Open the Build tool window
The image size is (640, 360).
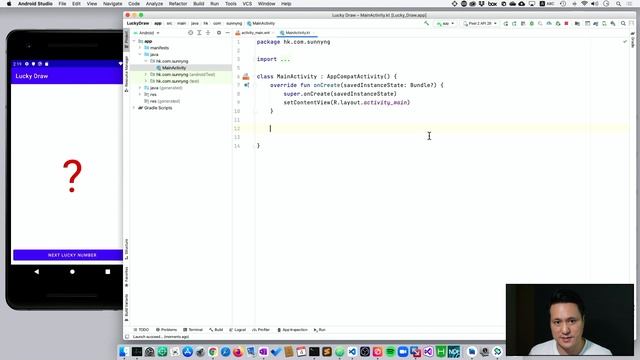(216, 330)
